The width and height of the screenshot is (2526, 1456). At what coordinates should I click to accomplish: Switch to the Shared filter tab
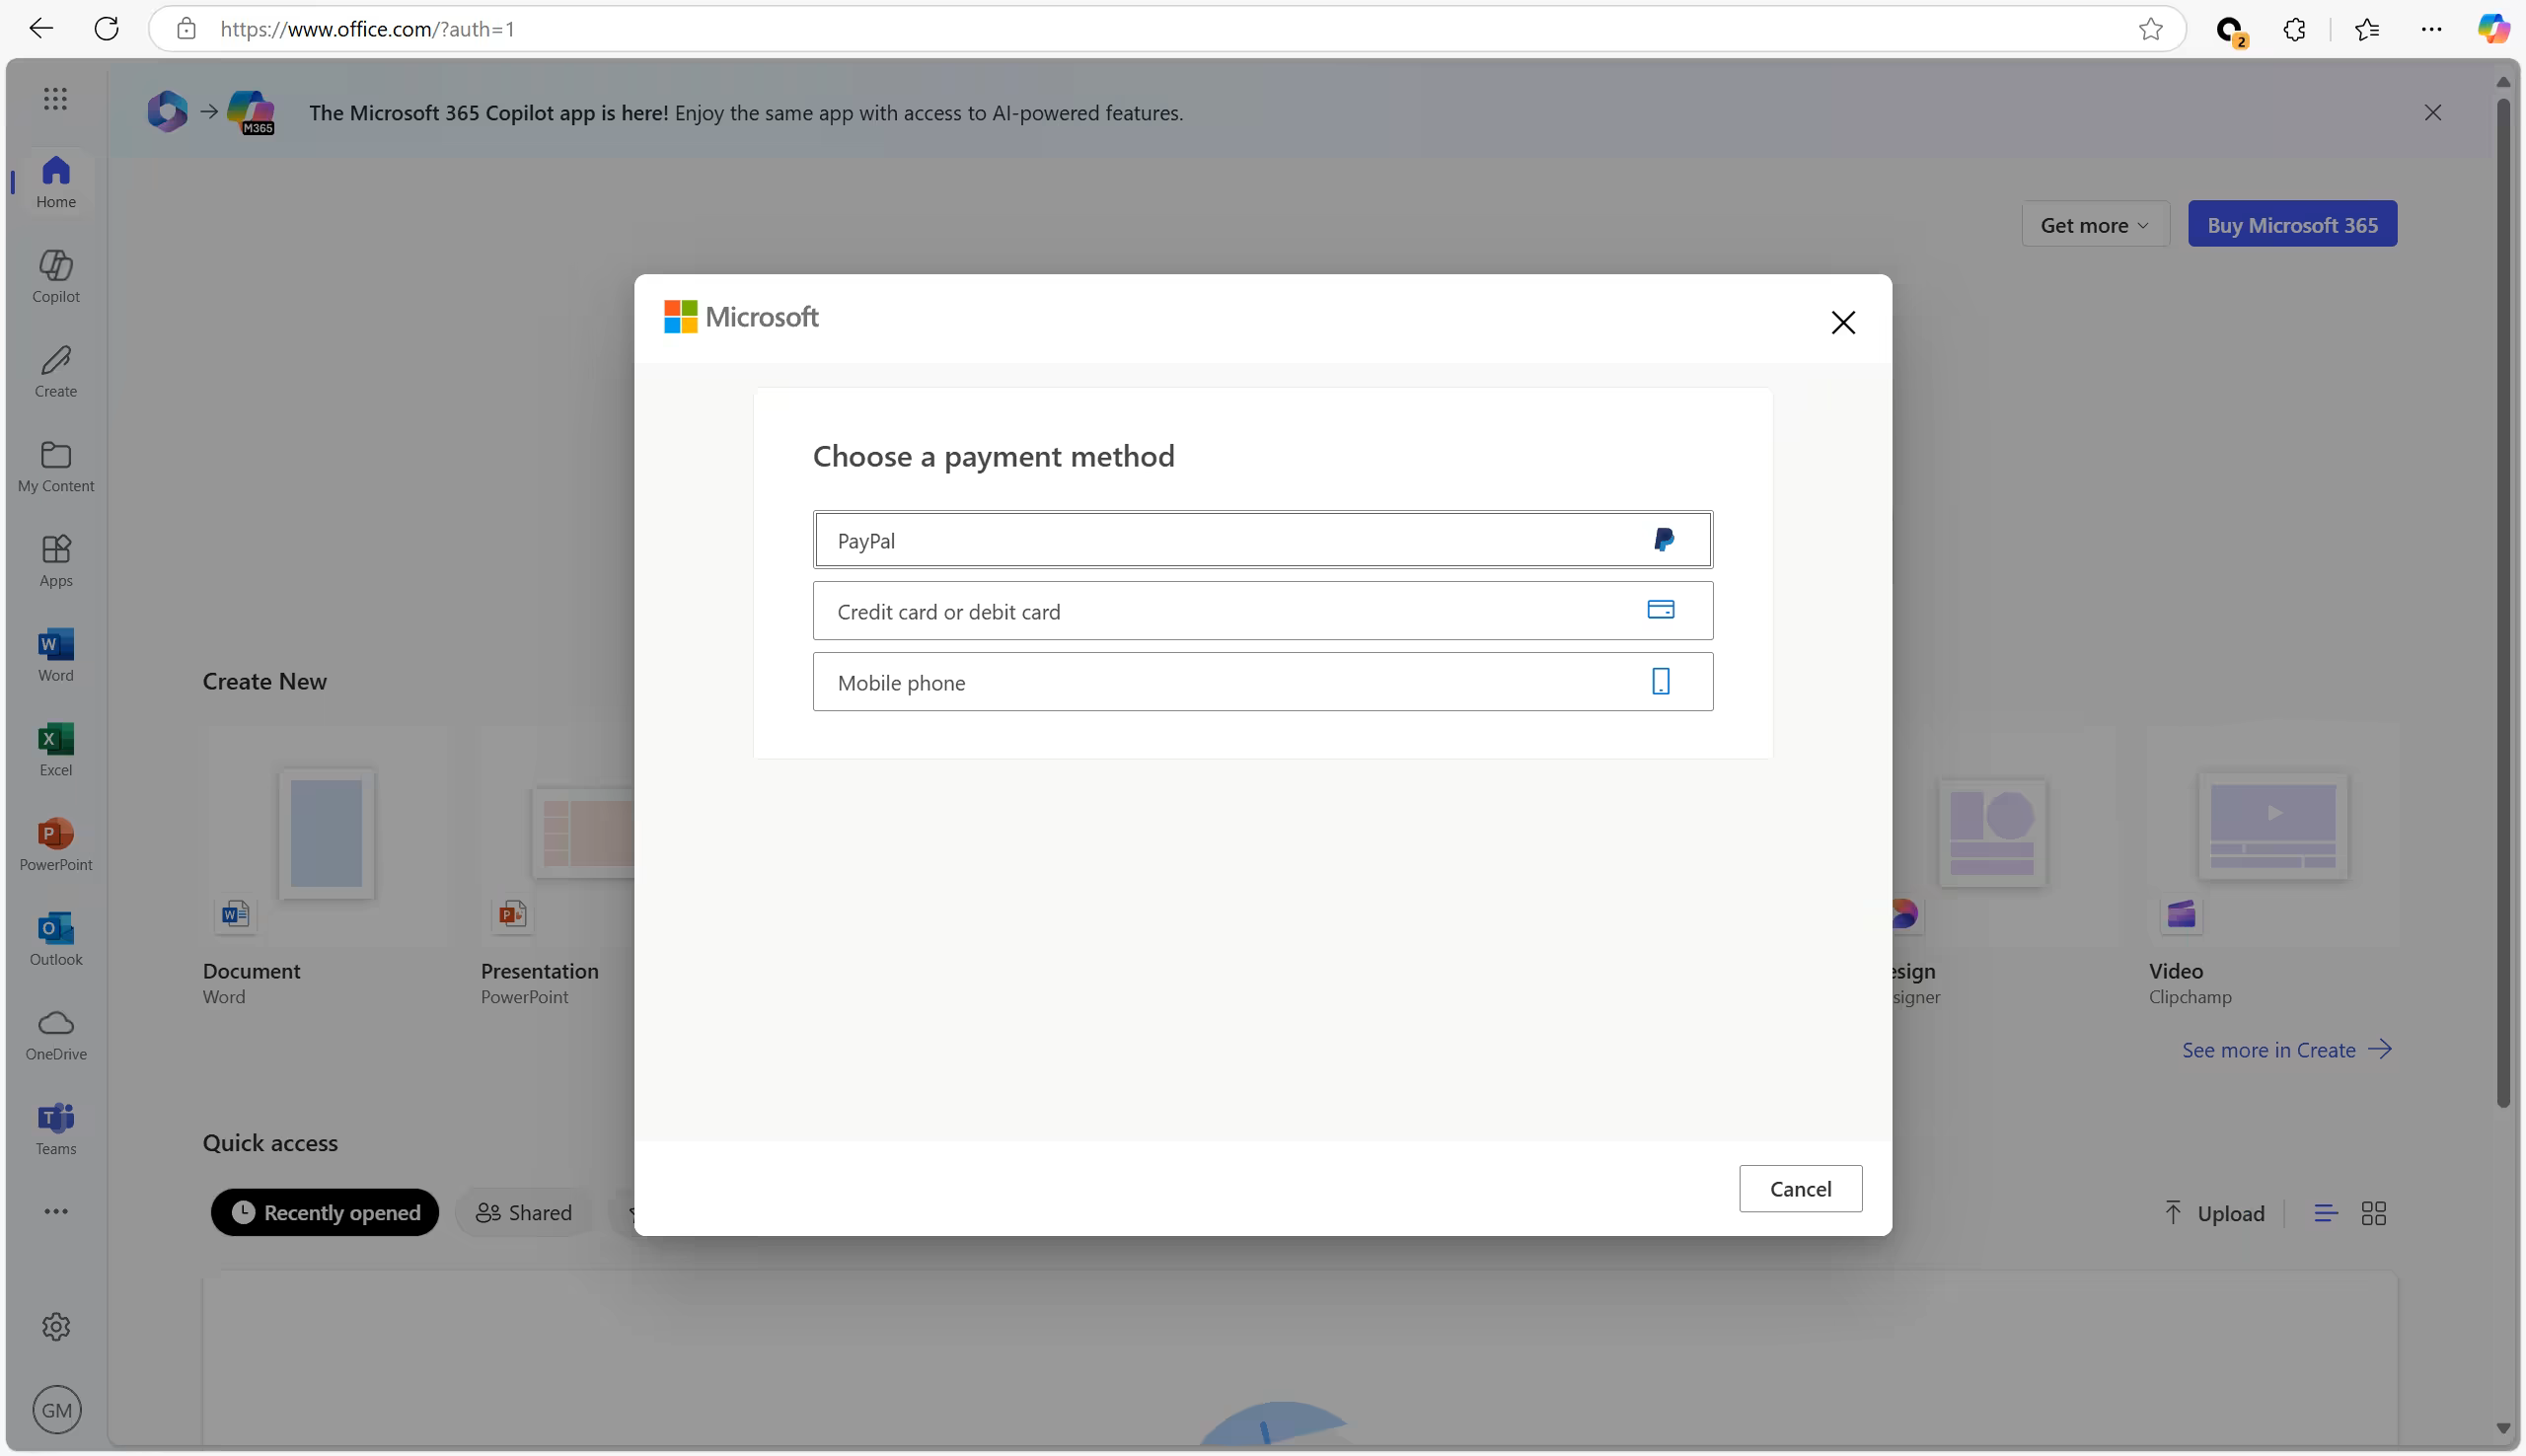pos(524,1212)
